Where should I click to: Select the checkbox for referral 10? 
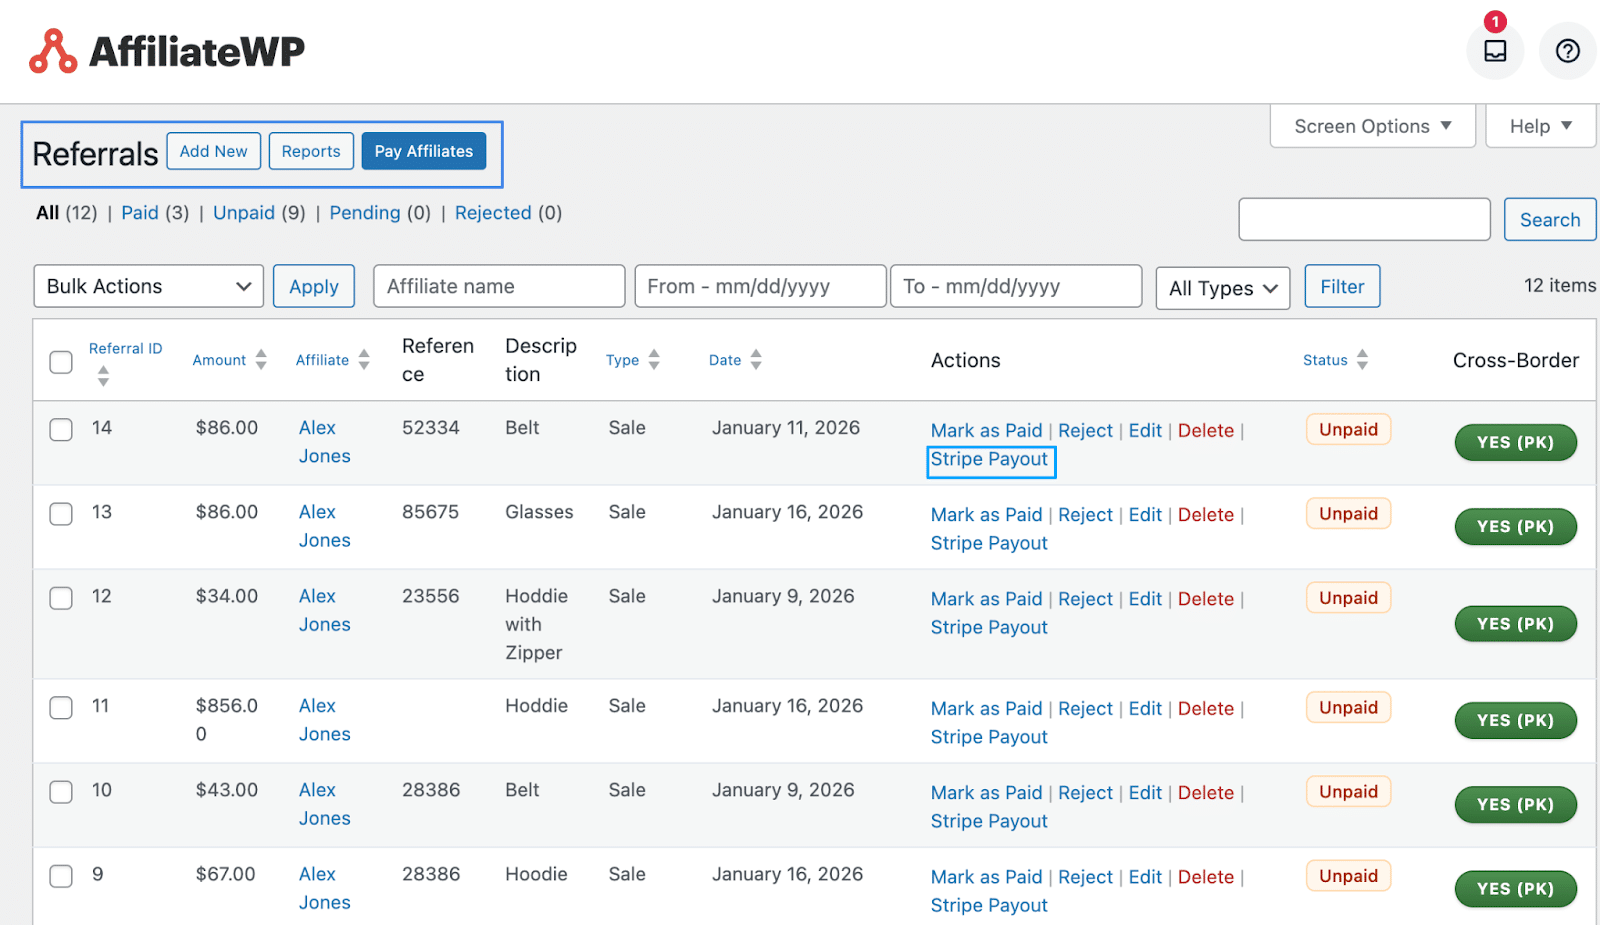[x=61, y=792]
